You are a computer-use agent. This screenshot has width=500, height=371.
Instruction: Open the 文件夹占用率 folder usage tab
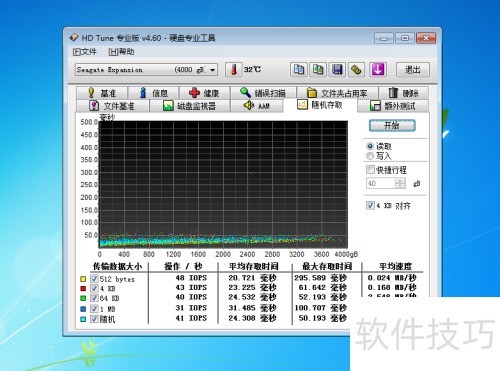coord(337,93)
